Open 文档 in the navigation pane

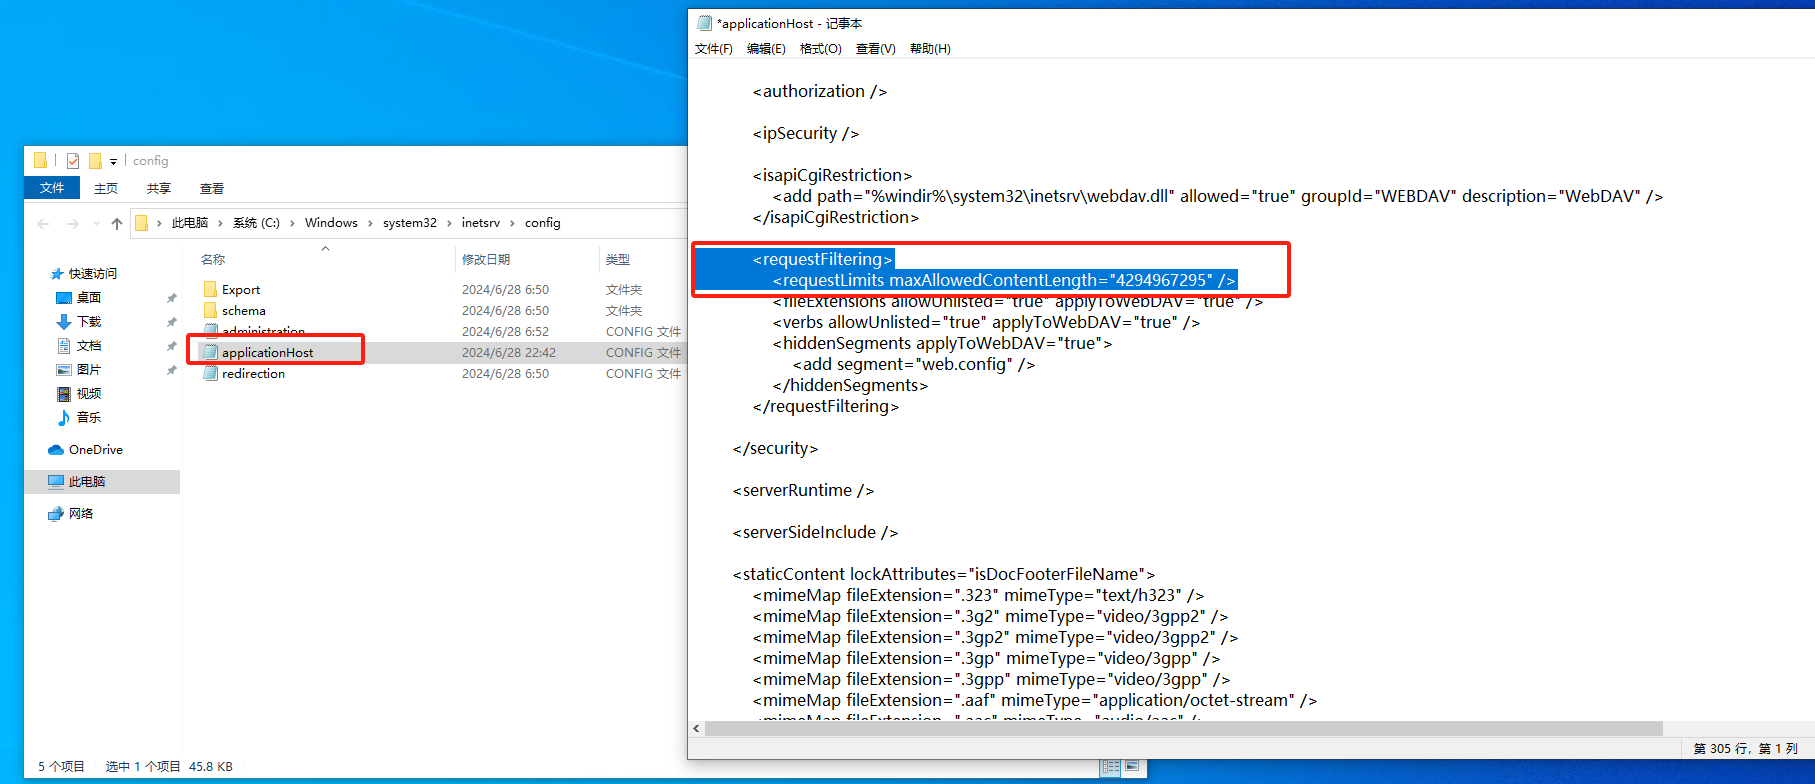pos(89,345)
